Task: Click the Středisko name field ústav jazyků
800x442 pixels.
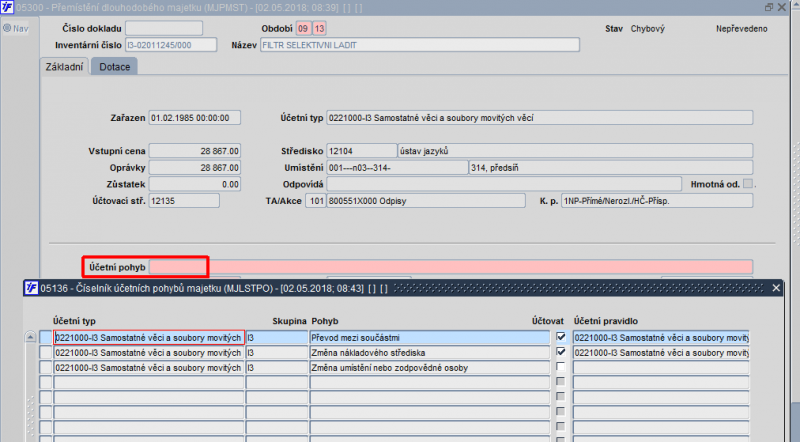Action: 575,151
